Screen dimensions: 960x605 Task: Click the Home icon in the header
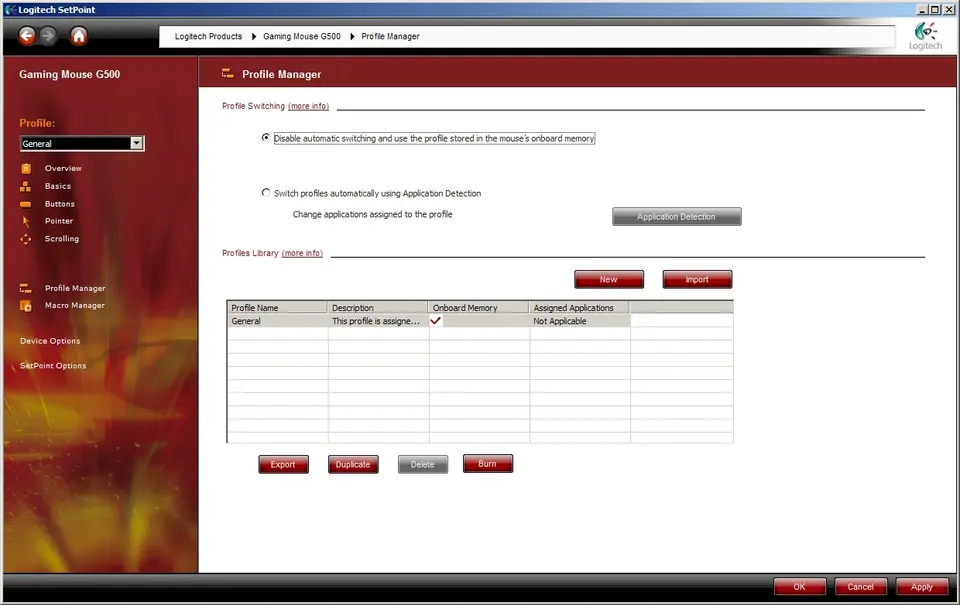pos(79,36)
